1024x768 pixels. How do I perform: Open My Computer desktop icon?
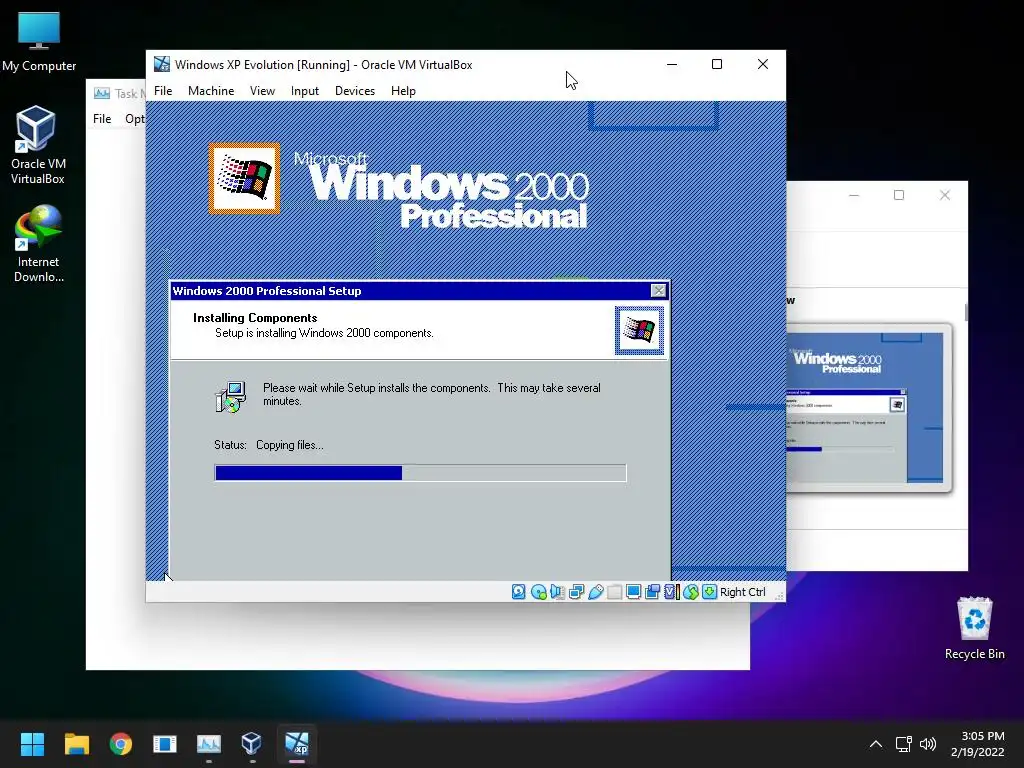[x=39, y=41]
